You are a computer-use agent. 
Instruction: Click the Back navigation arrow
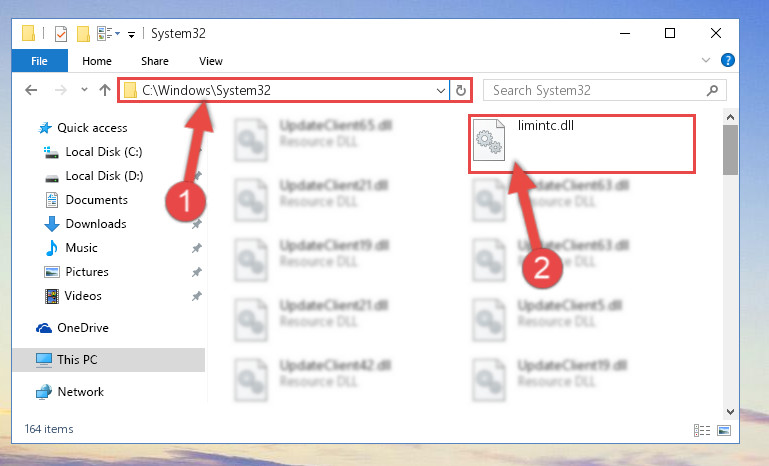pyautogui.click(x=31, y=90)
